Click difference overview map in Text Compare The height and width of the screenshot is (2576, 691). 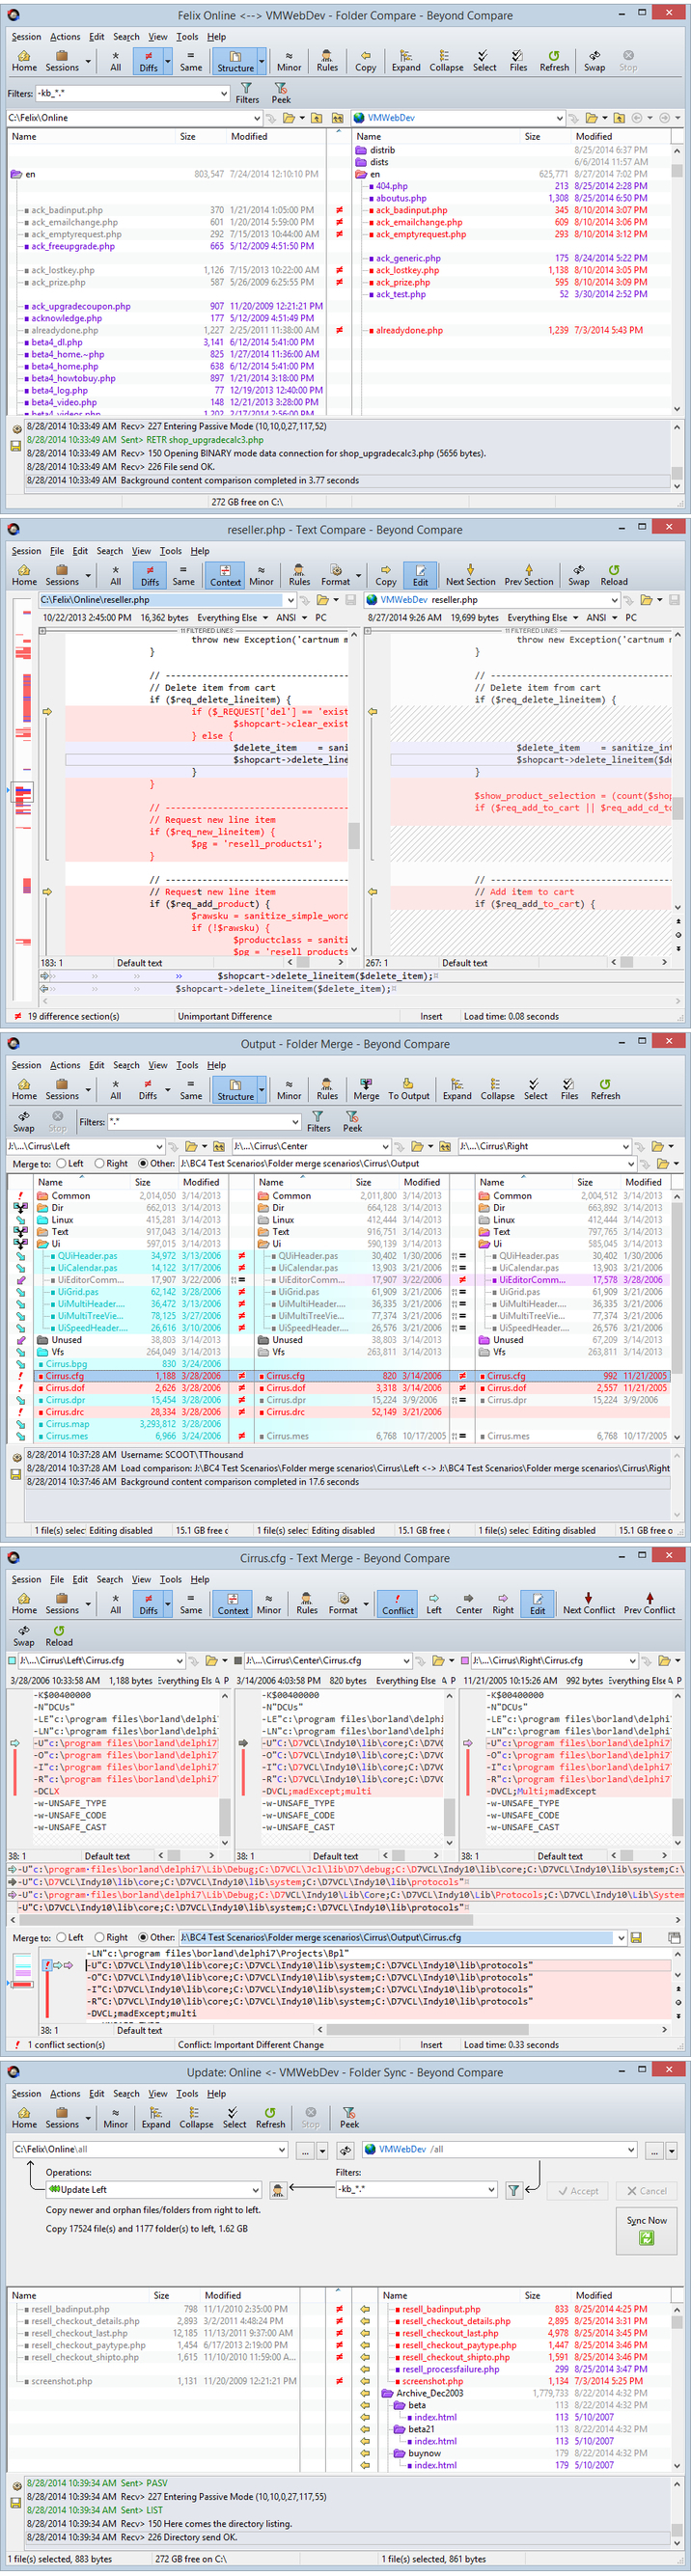[23, 790]
